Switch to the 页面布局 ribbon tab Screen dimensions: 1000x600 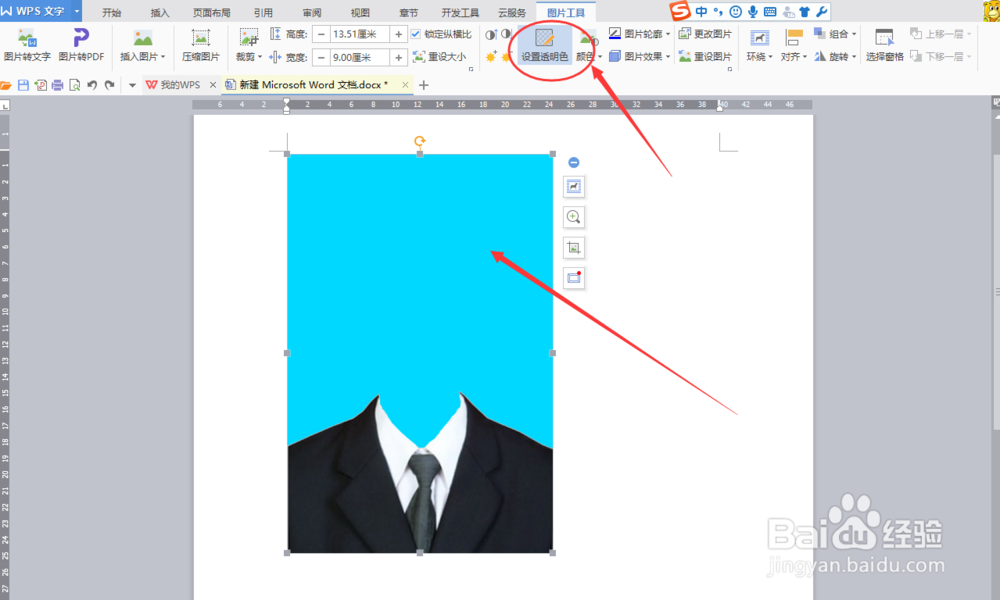[x=211, y=13]
